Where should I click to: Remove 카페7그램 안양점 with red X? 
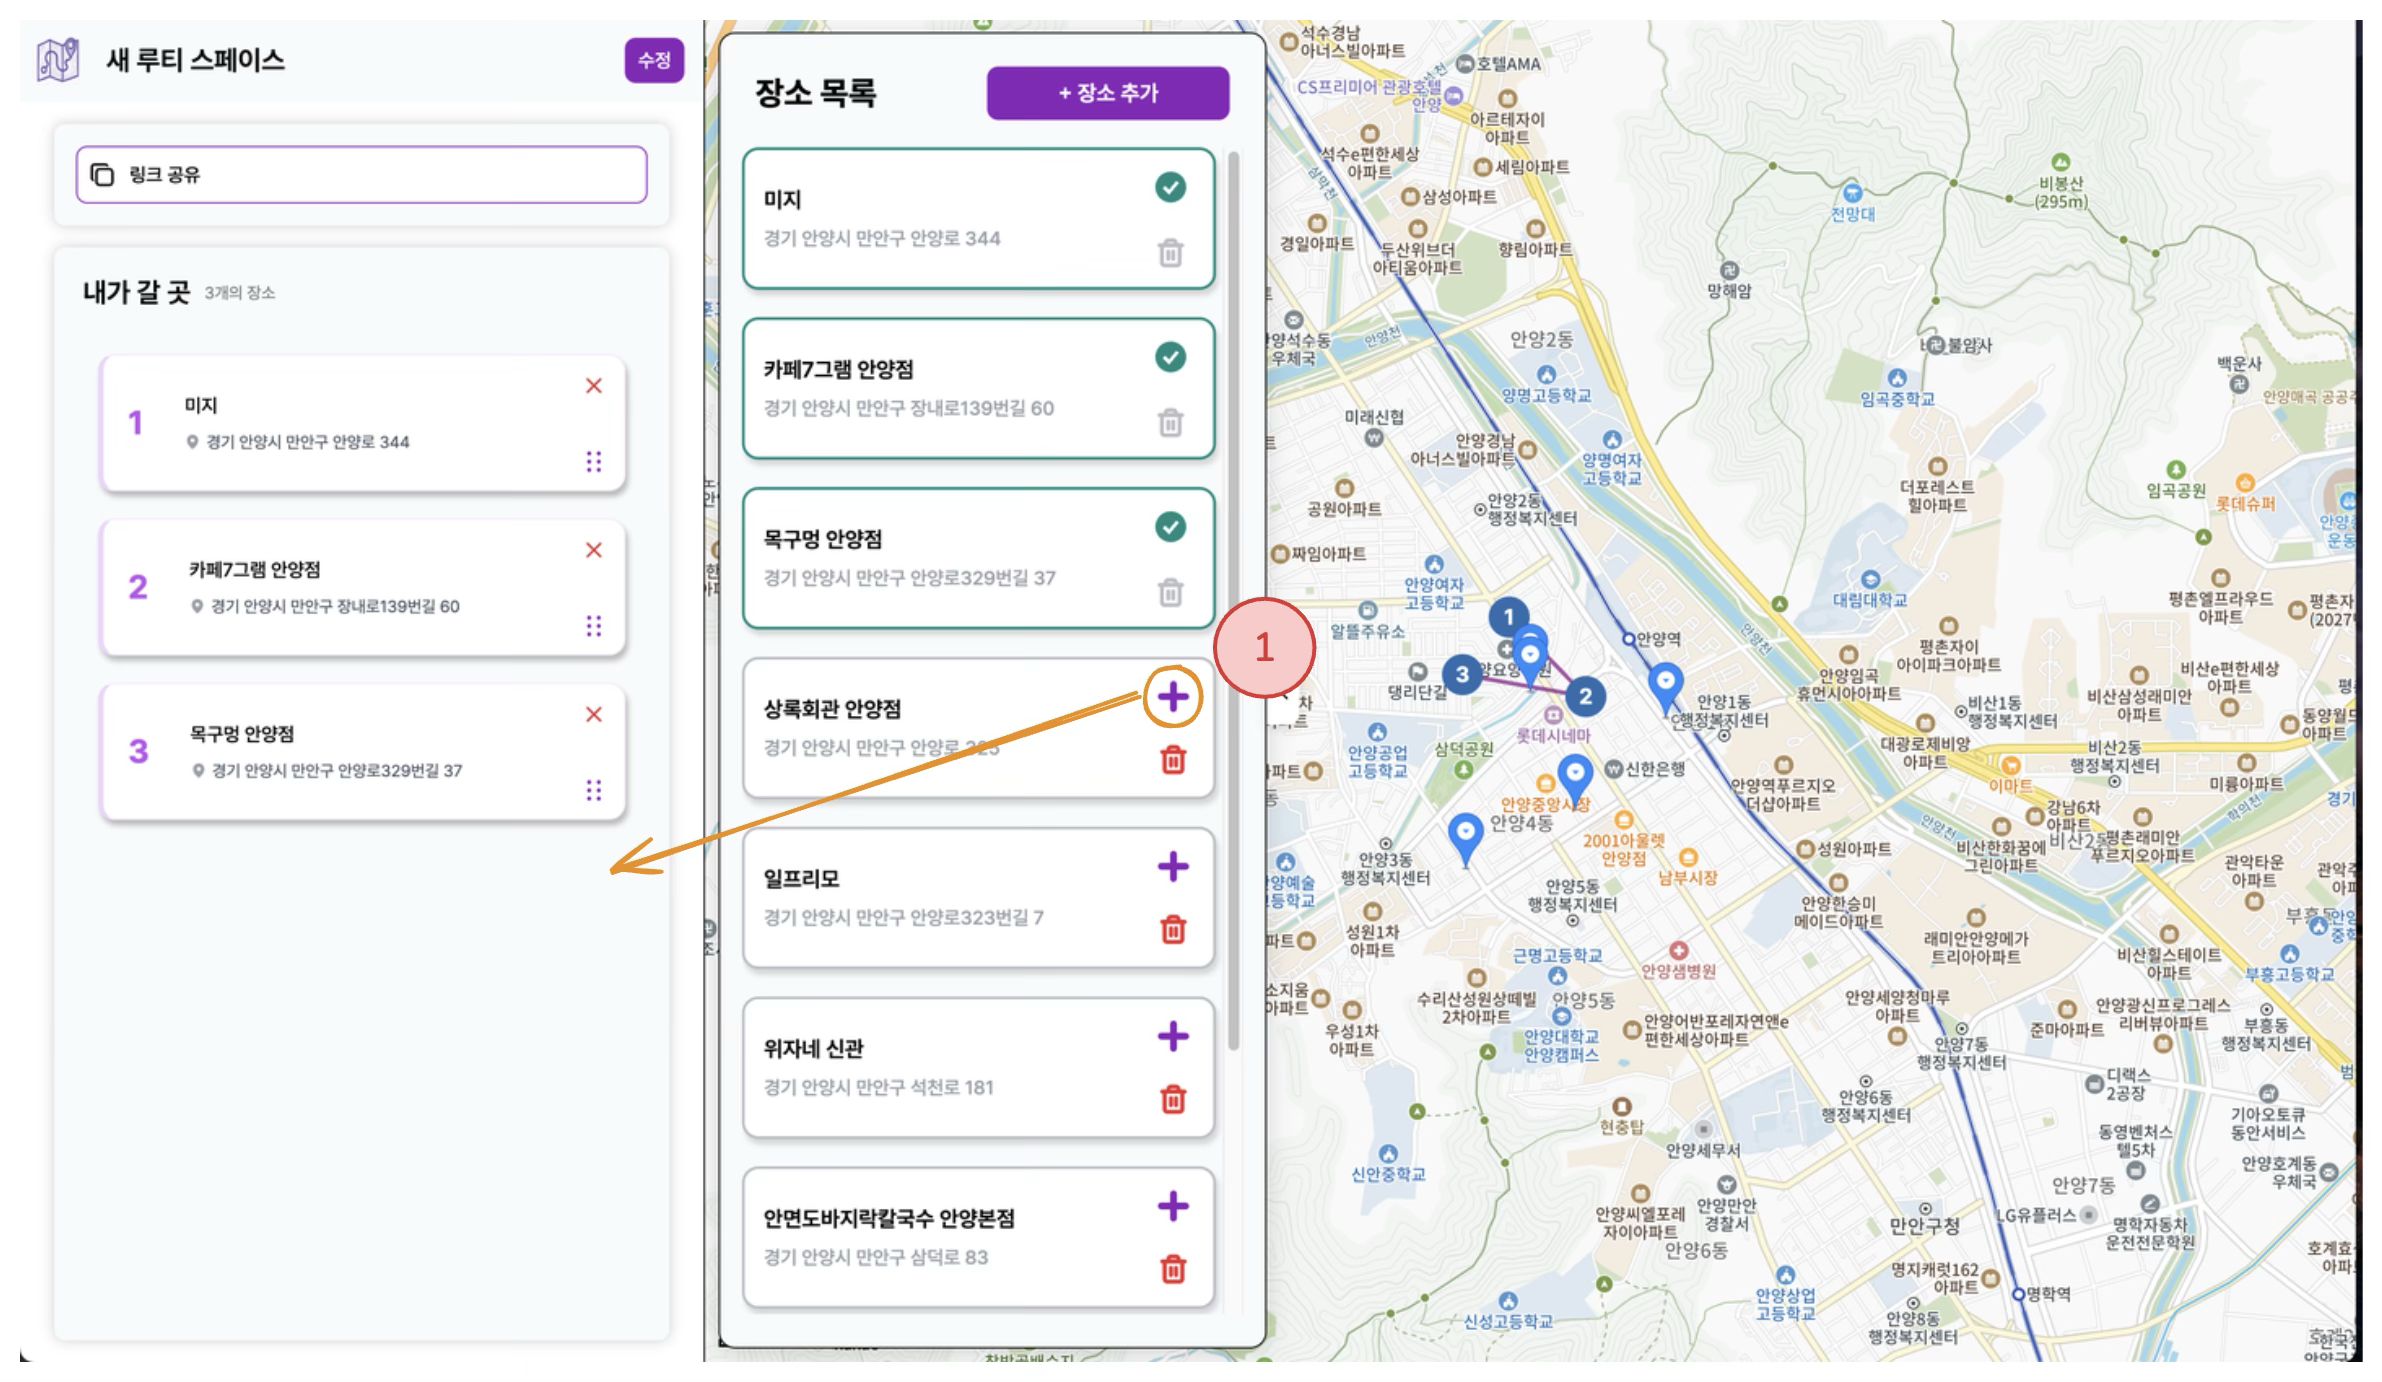point(594,550)
